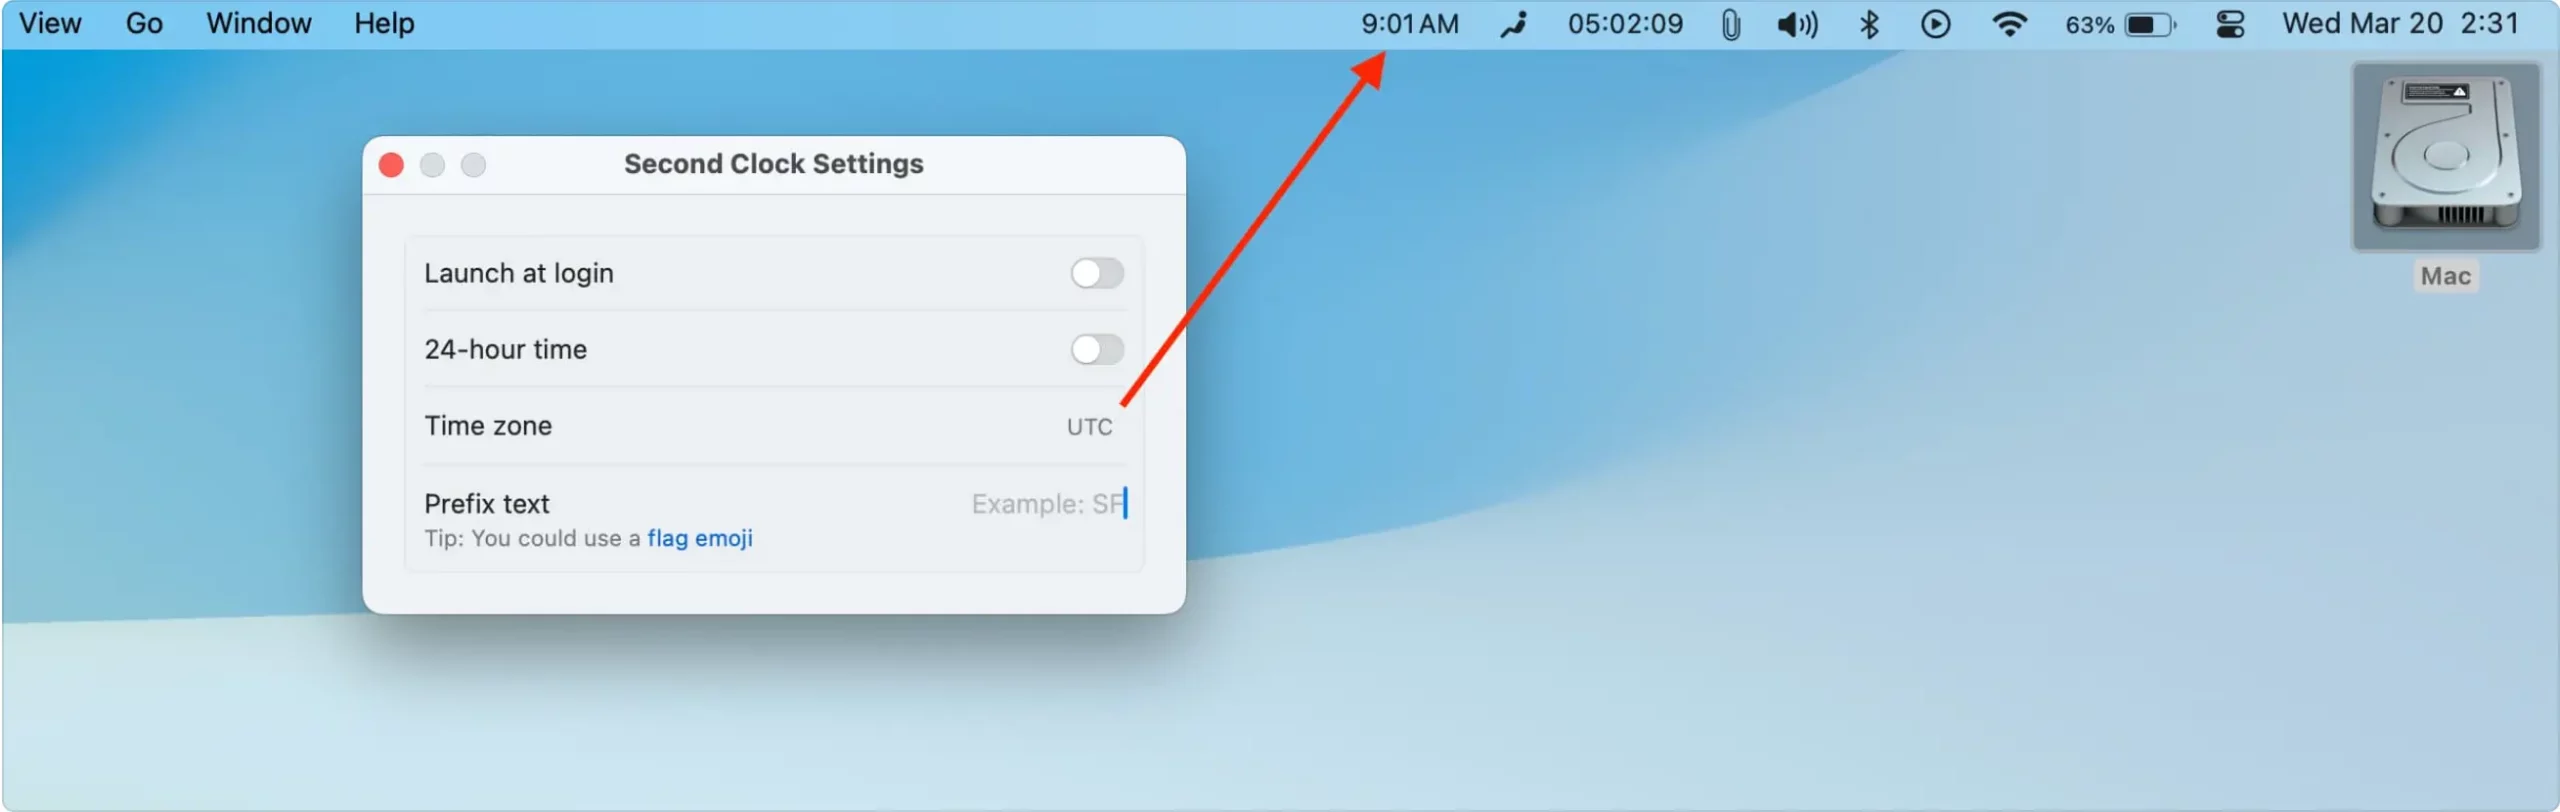Turn on the 24-hour time toggle
Image resolution: width=2560 pixels, height=812 pixels.
[1097, 349]
